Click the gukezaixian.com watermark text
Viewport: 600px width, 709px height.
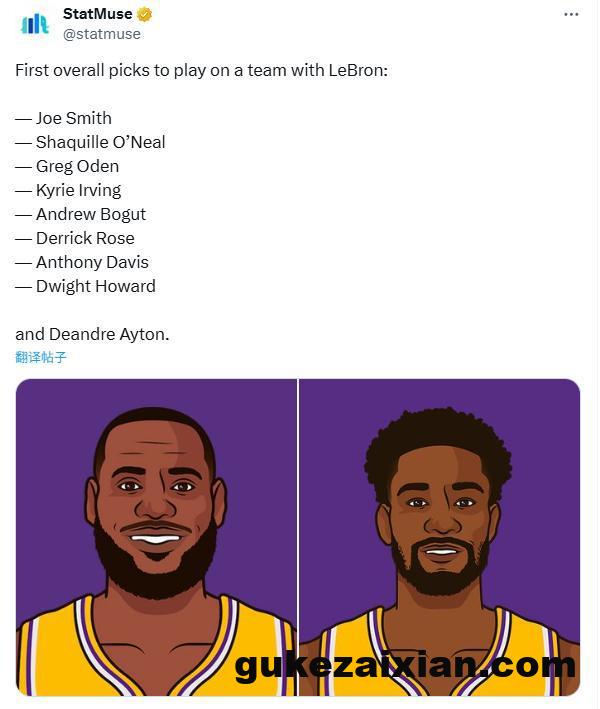[x=405, y=666]
